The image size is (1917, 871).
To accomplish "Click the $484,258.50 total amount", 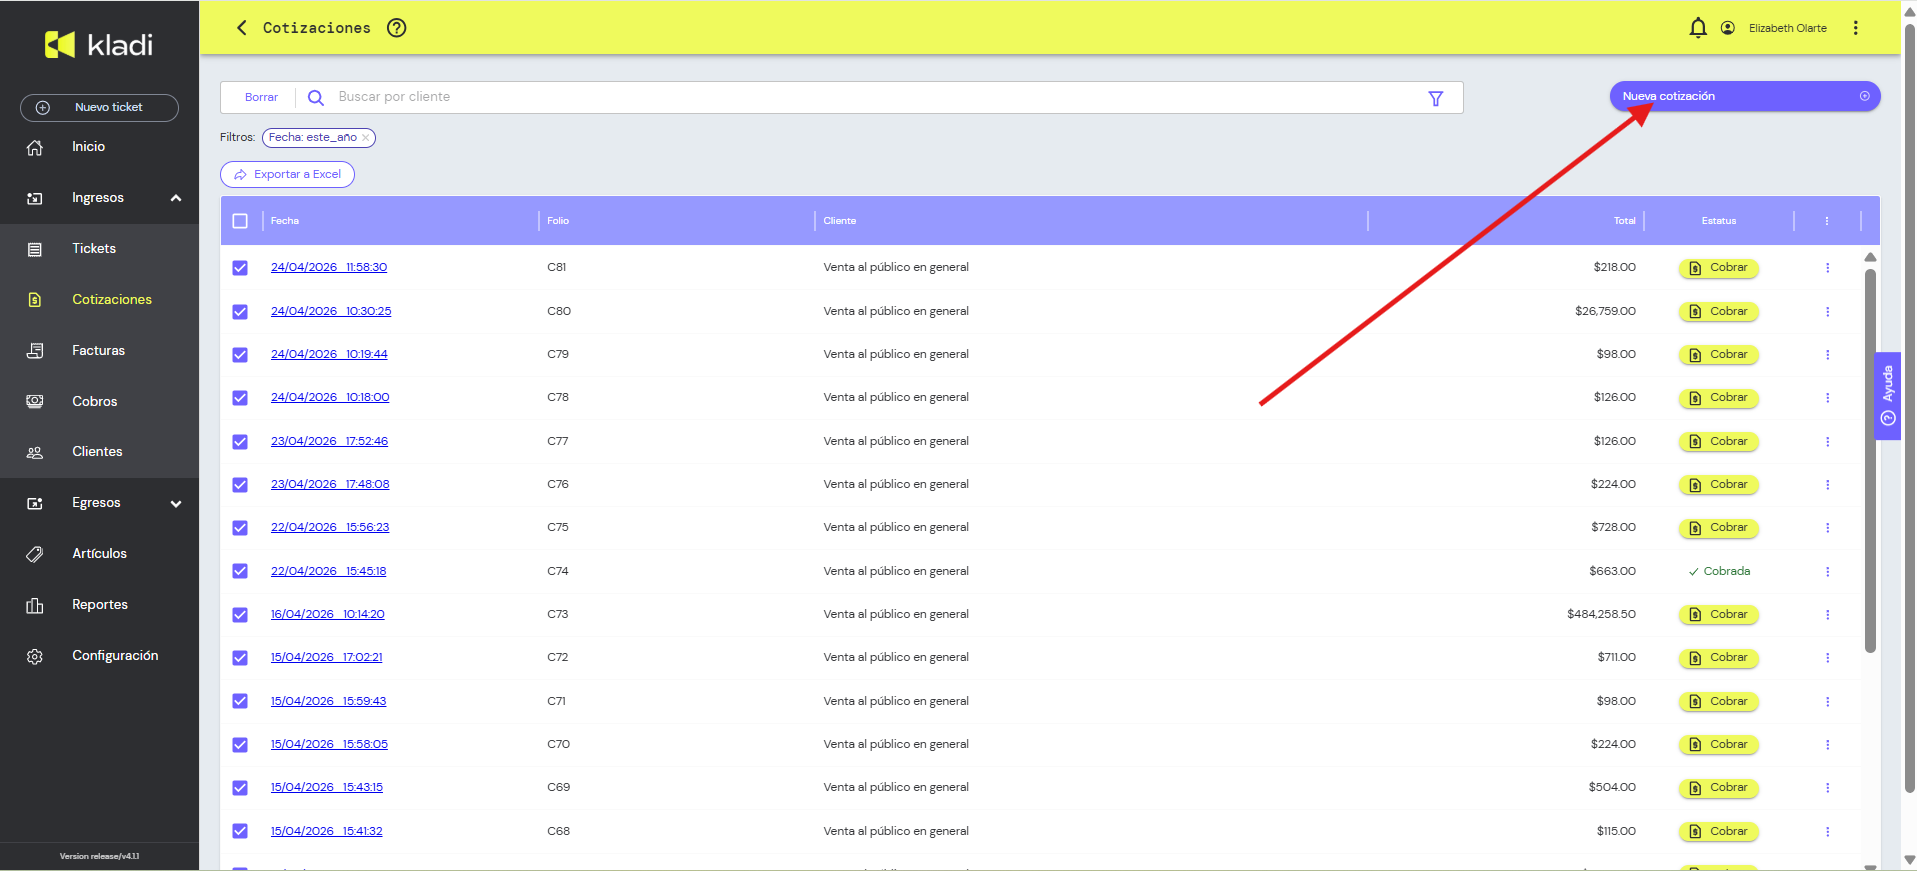I will click(x=1601, y=614).
